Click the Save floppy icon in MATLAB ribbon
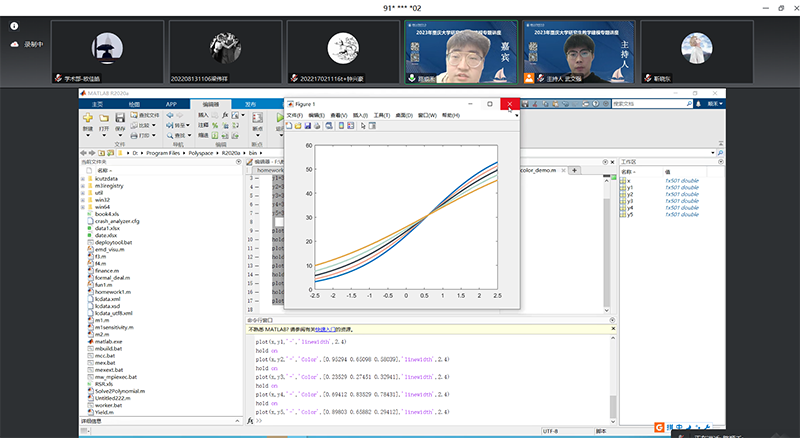The image size is (800, 438). pos(120,118)
